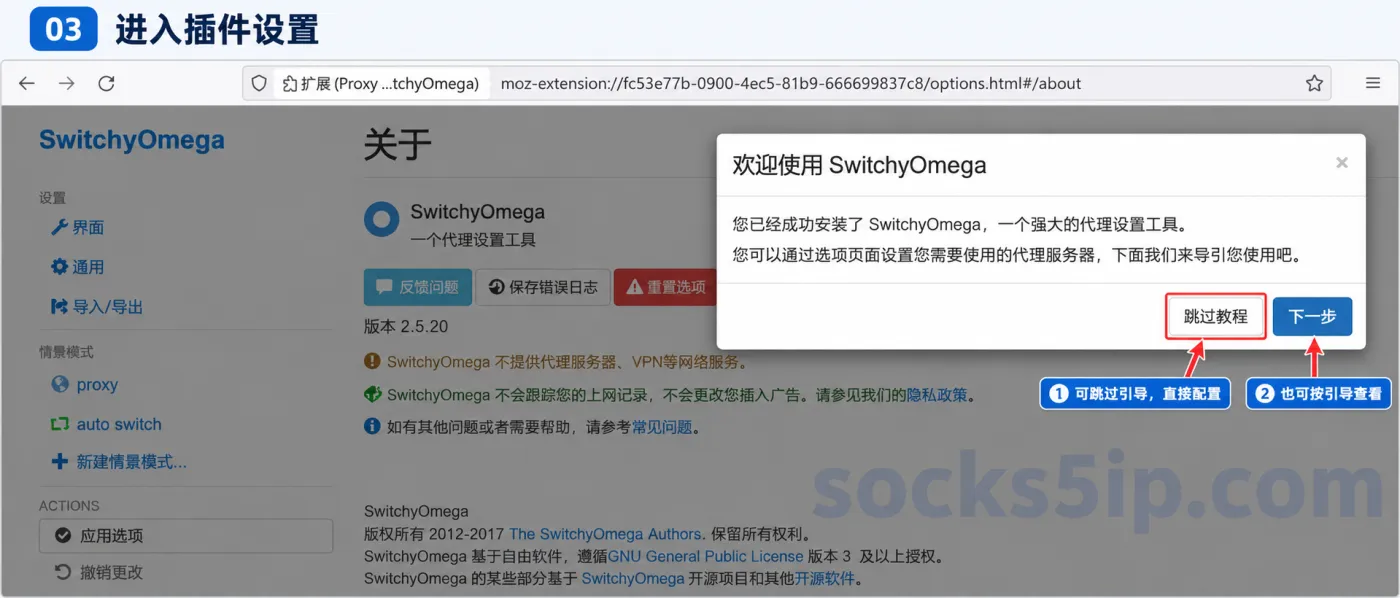1400x598 pixels.
Task: Close the welcome dialog with the X
Action: (1342, 162)
